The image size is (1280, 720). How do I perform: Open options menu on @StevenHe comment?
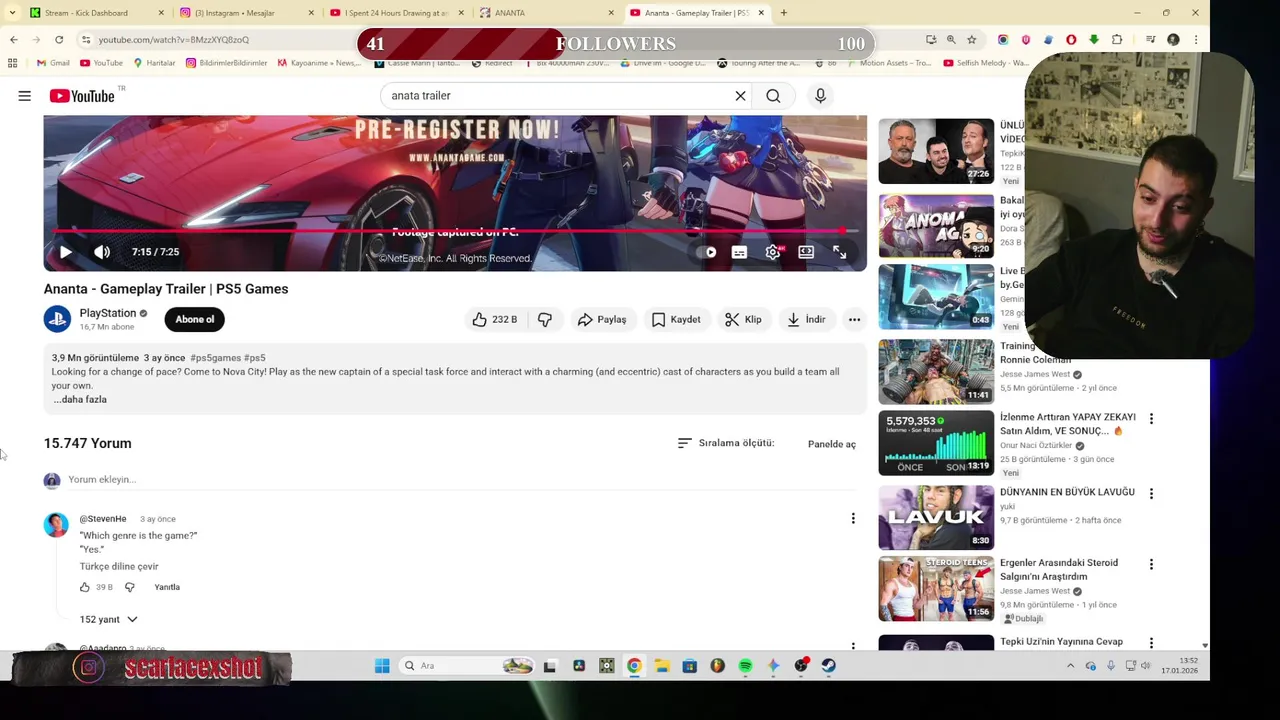coord(853,518)
